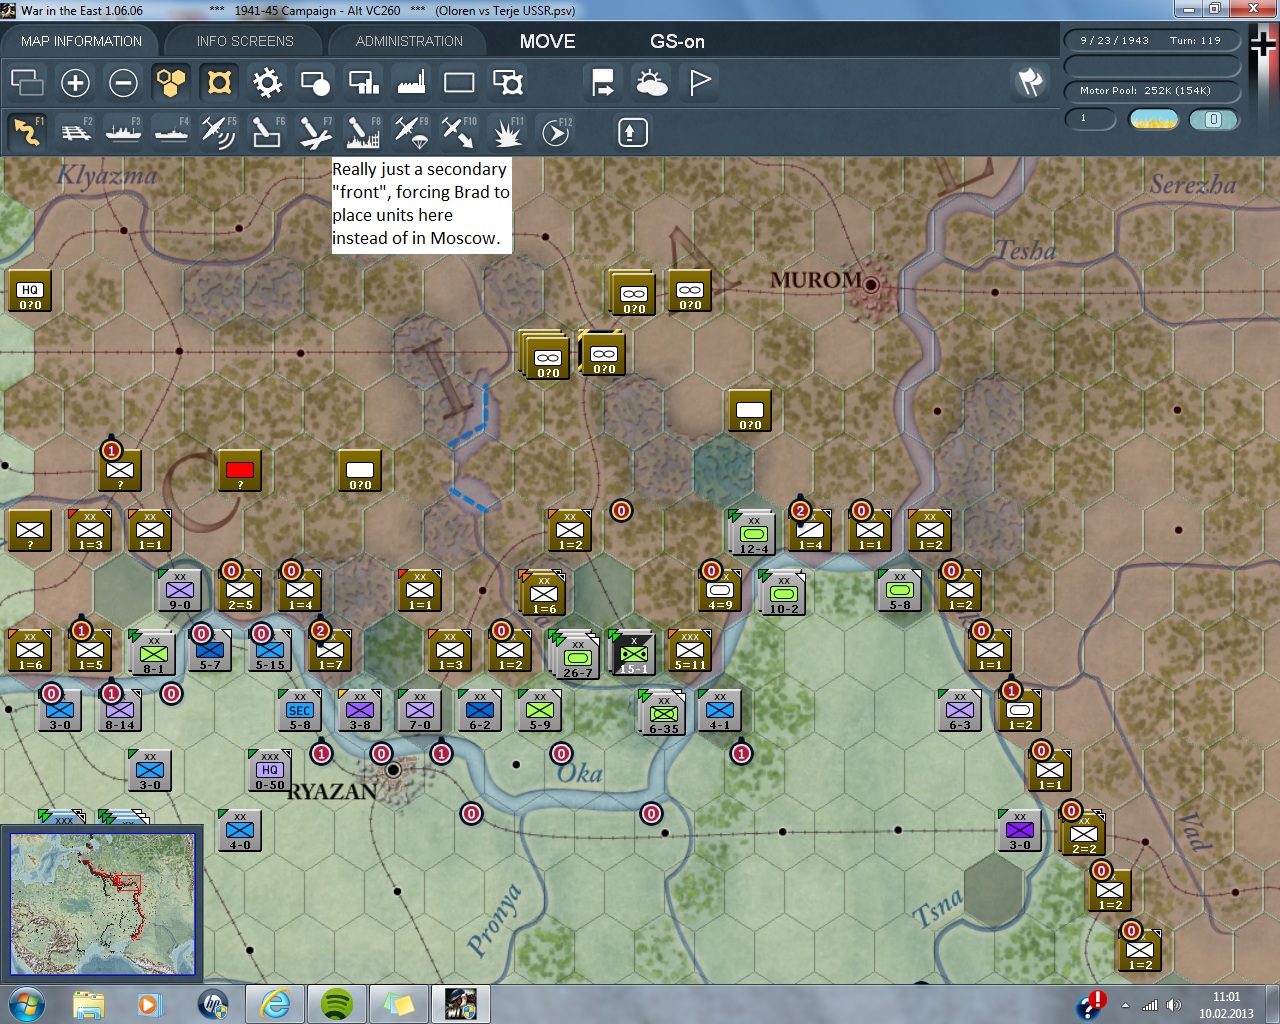Click the clear weather indicator
Viewport: 1280px width, 1024px height.
coord(1153,119)
